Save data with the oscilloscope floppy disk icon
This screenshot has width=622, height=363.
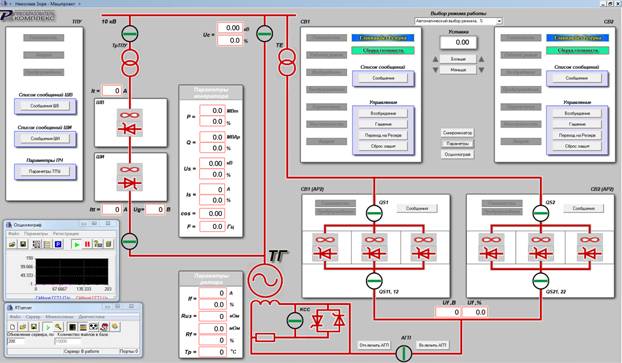[x=23, y=244]
